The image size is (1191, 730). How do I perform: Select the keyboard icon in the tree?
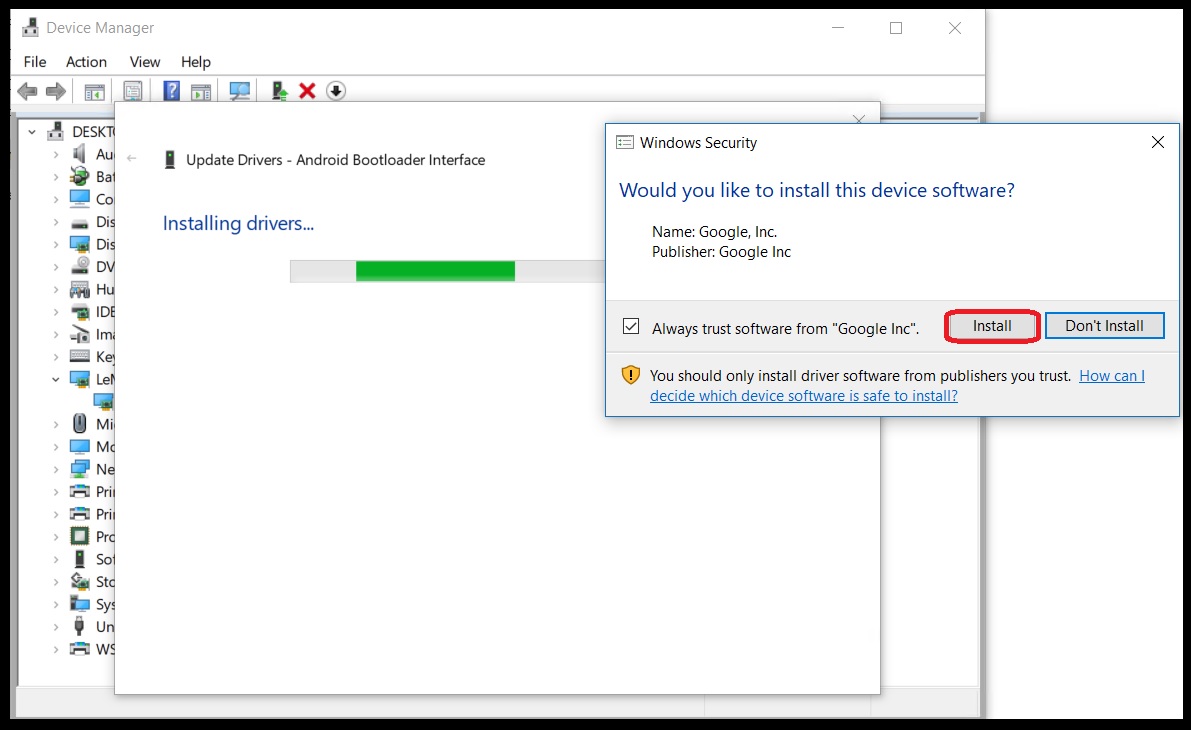pyautogui.click(x=79, y=356)
